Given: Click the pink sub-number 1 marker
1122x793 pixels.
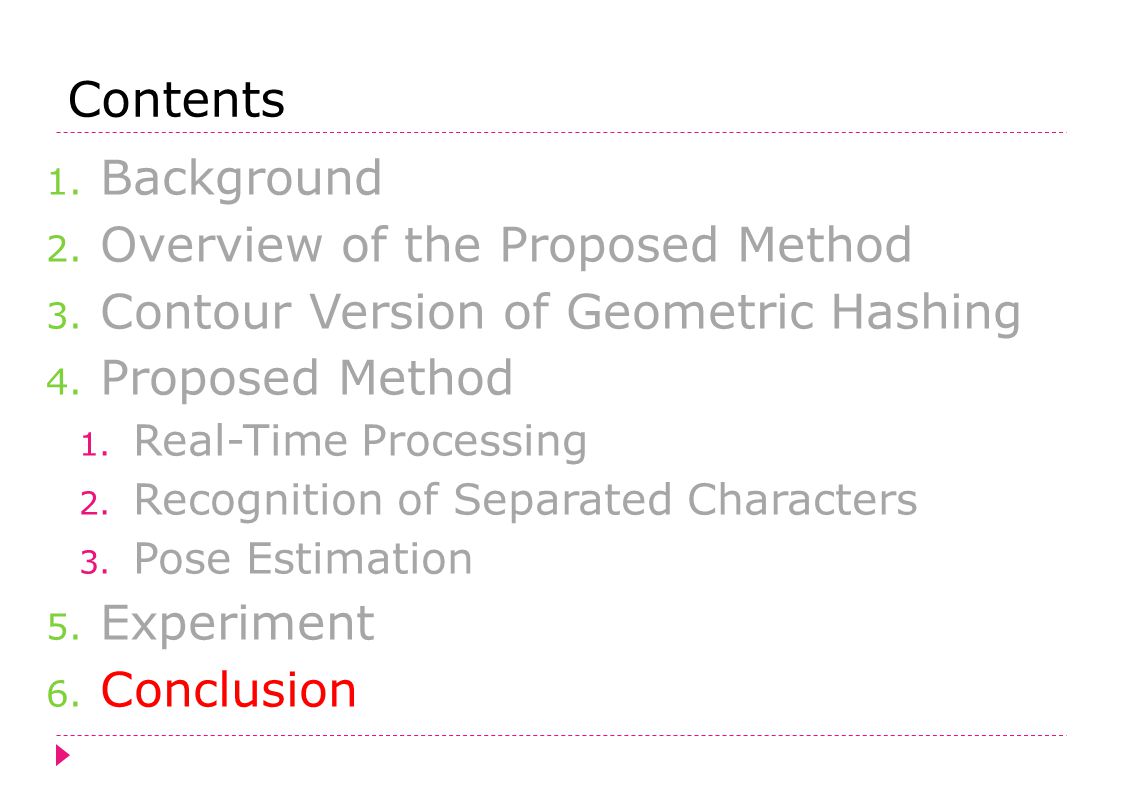Looking at the screenshot, I should click(x=94, y=445).
